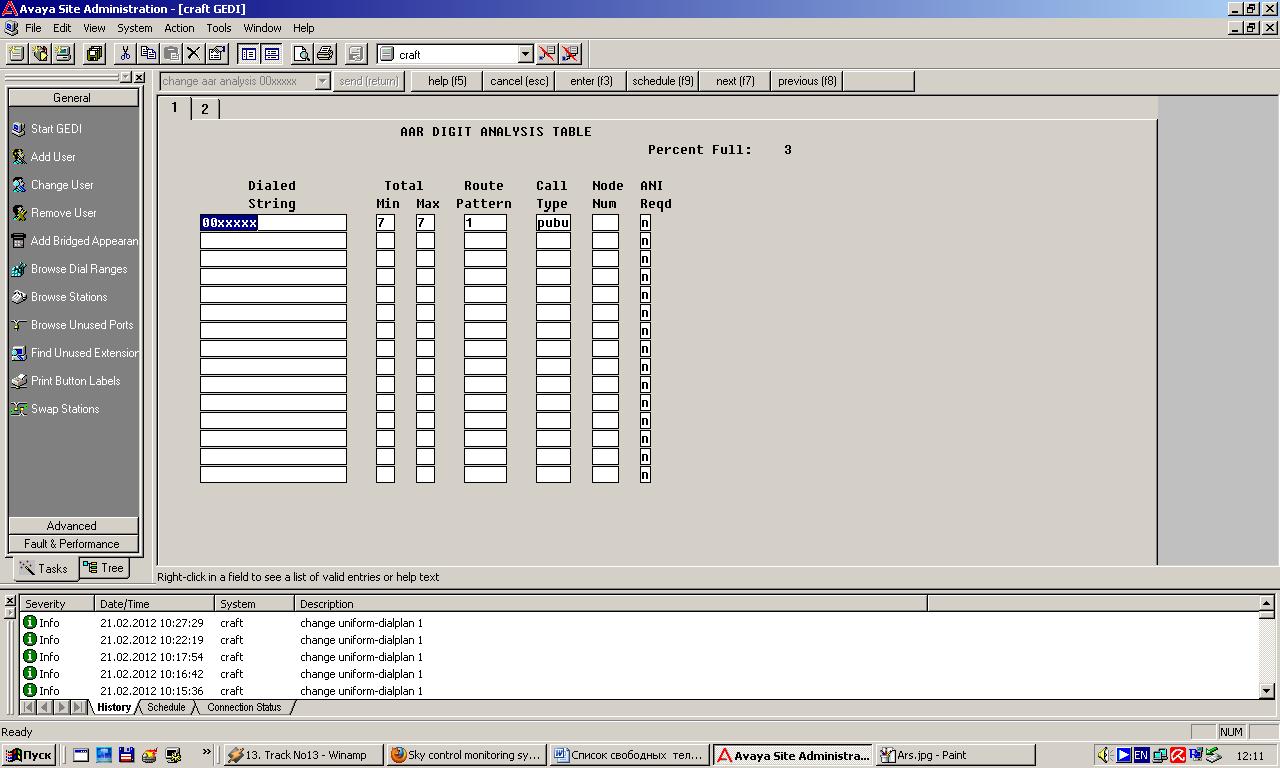Click the Print toolbar icon
The width and height of the screenshot is (1280, 768).
pos(325,54)
